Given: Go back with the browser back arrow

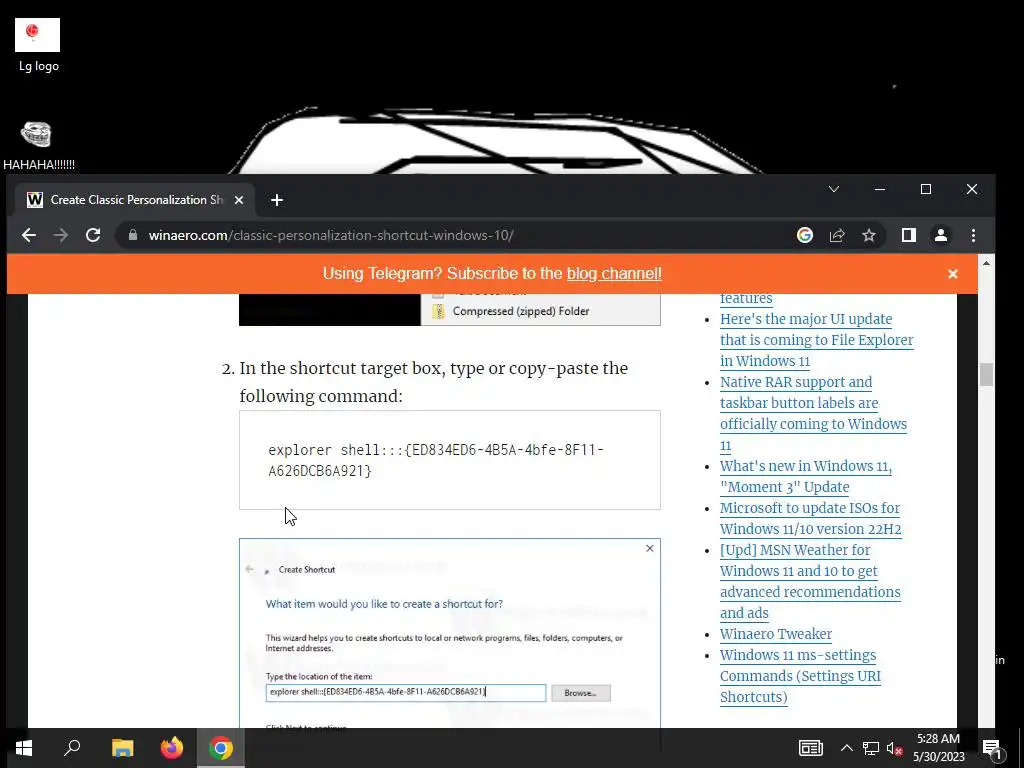Looking at the screenshot, I should pos(29,235).
